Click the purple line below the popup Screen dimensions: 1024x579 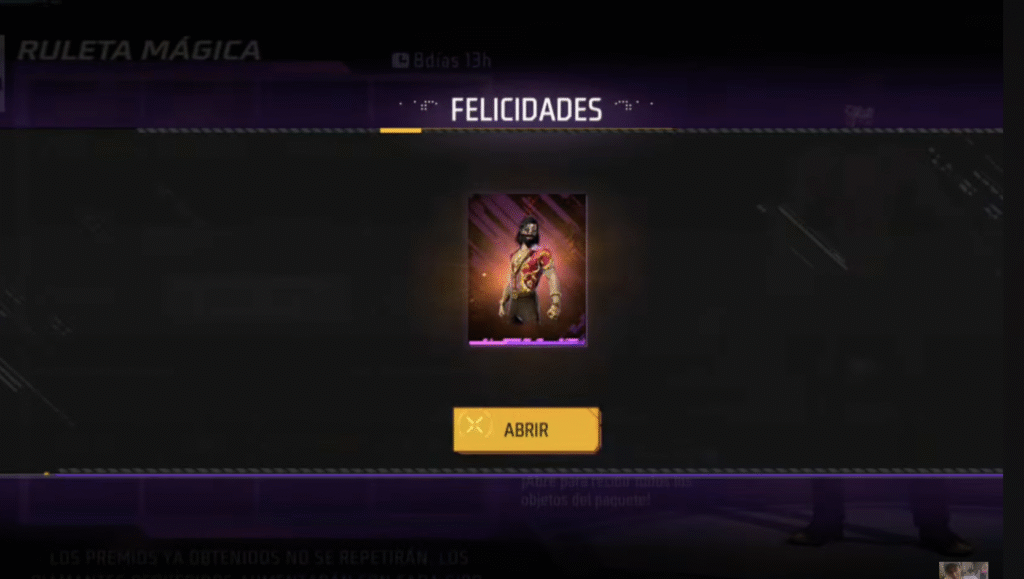pyautogui.click(x=502, y=477)
